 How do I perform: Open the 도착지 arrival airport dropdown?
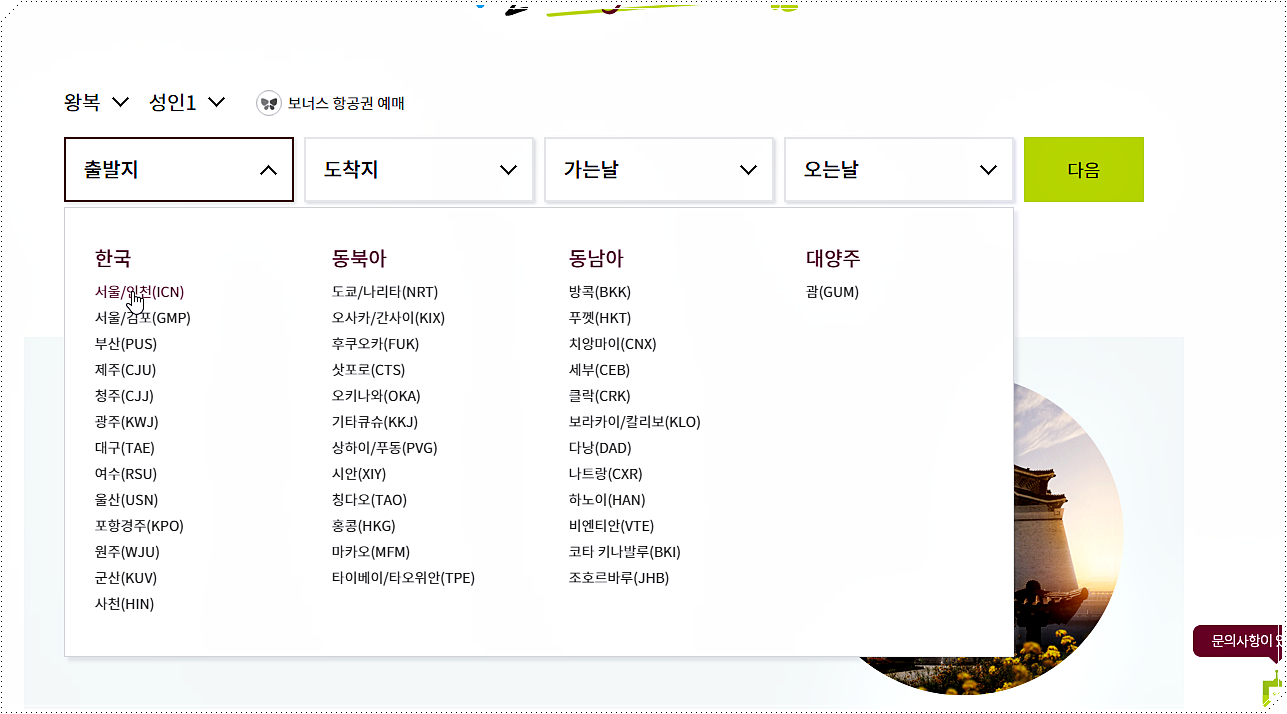point(418,169)
